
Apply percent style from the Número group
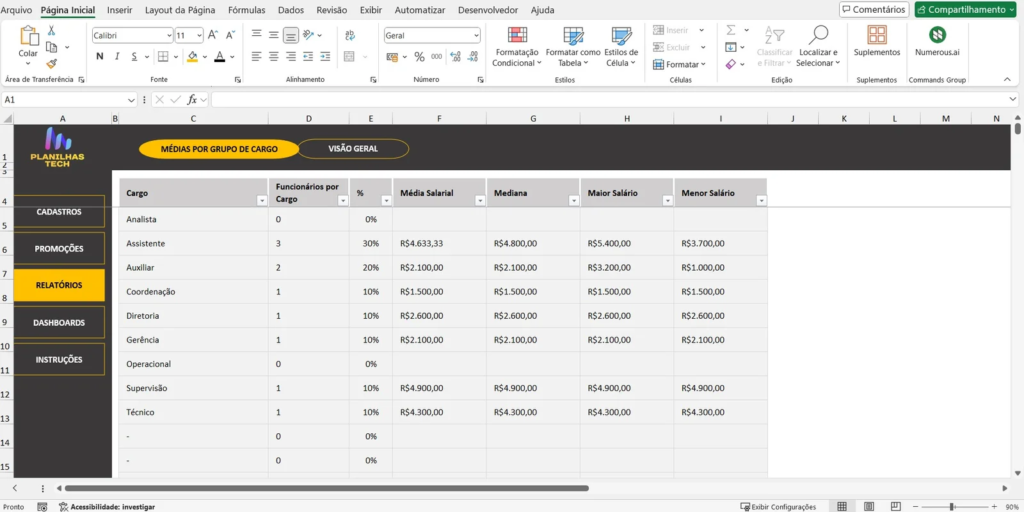click(x=419, y=57)
